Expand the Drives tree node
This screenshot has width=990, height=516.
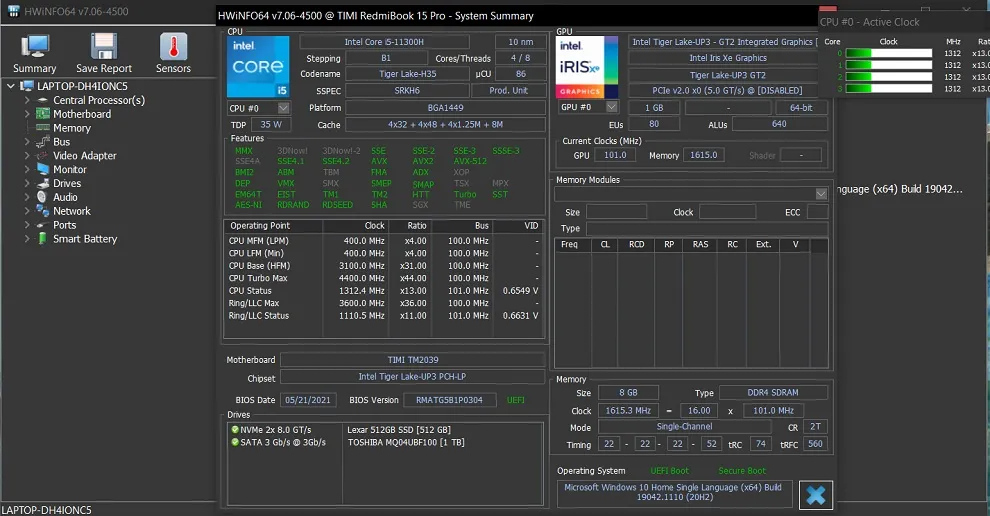point(27,183)
